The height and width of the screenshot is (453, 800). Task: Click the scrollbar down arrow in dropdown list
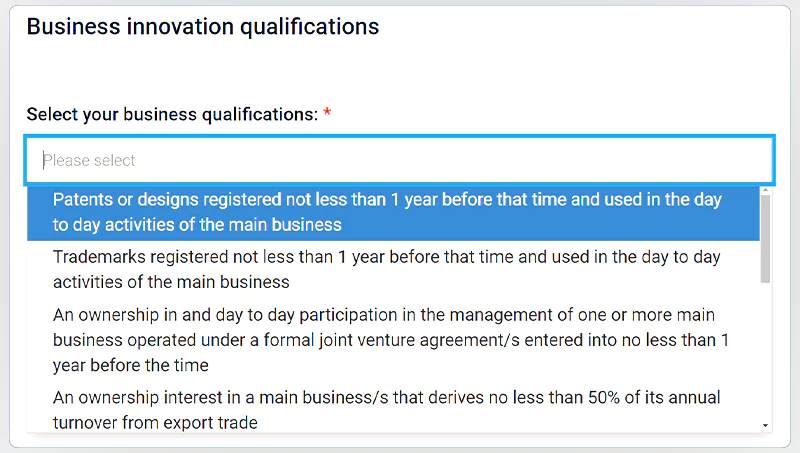click(x=766, y=426)
